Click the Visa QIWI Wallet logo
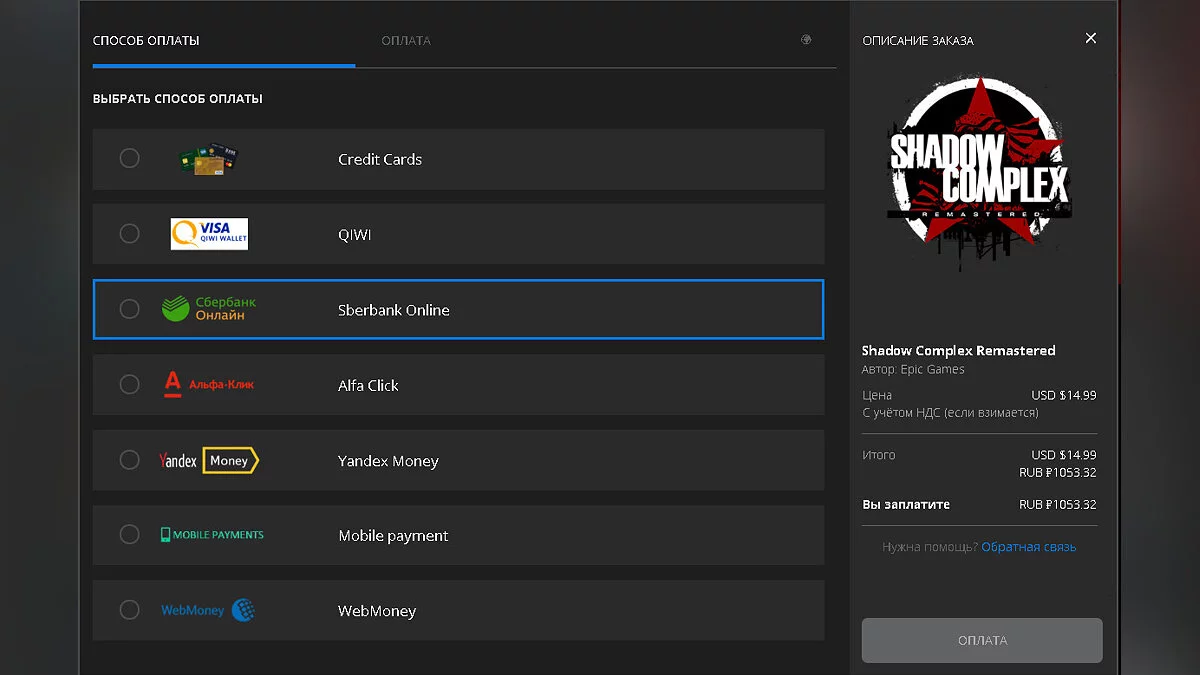 (x=209, y=234)
